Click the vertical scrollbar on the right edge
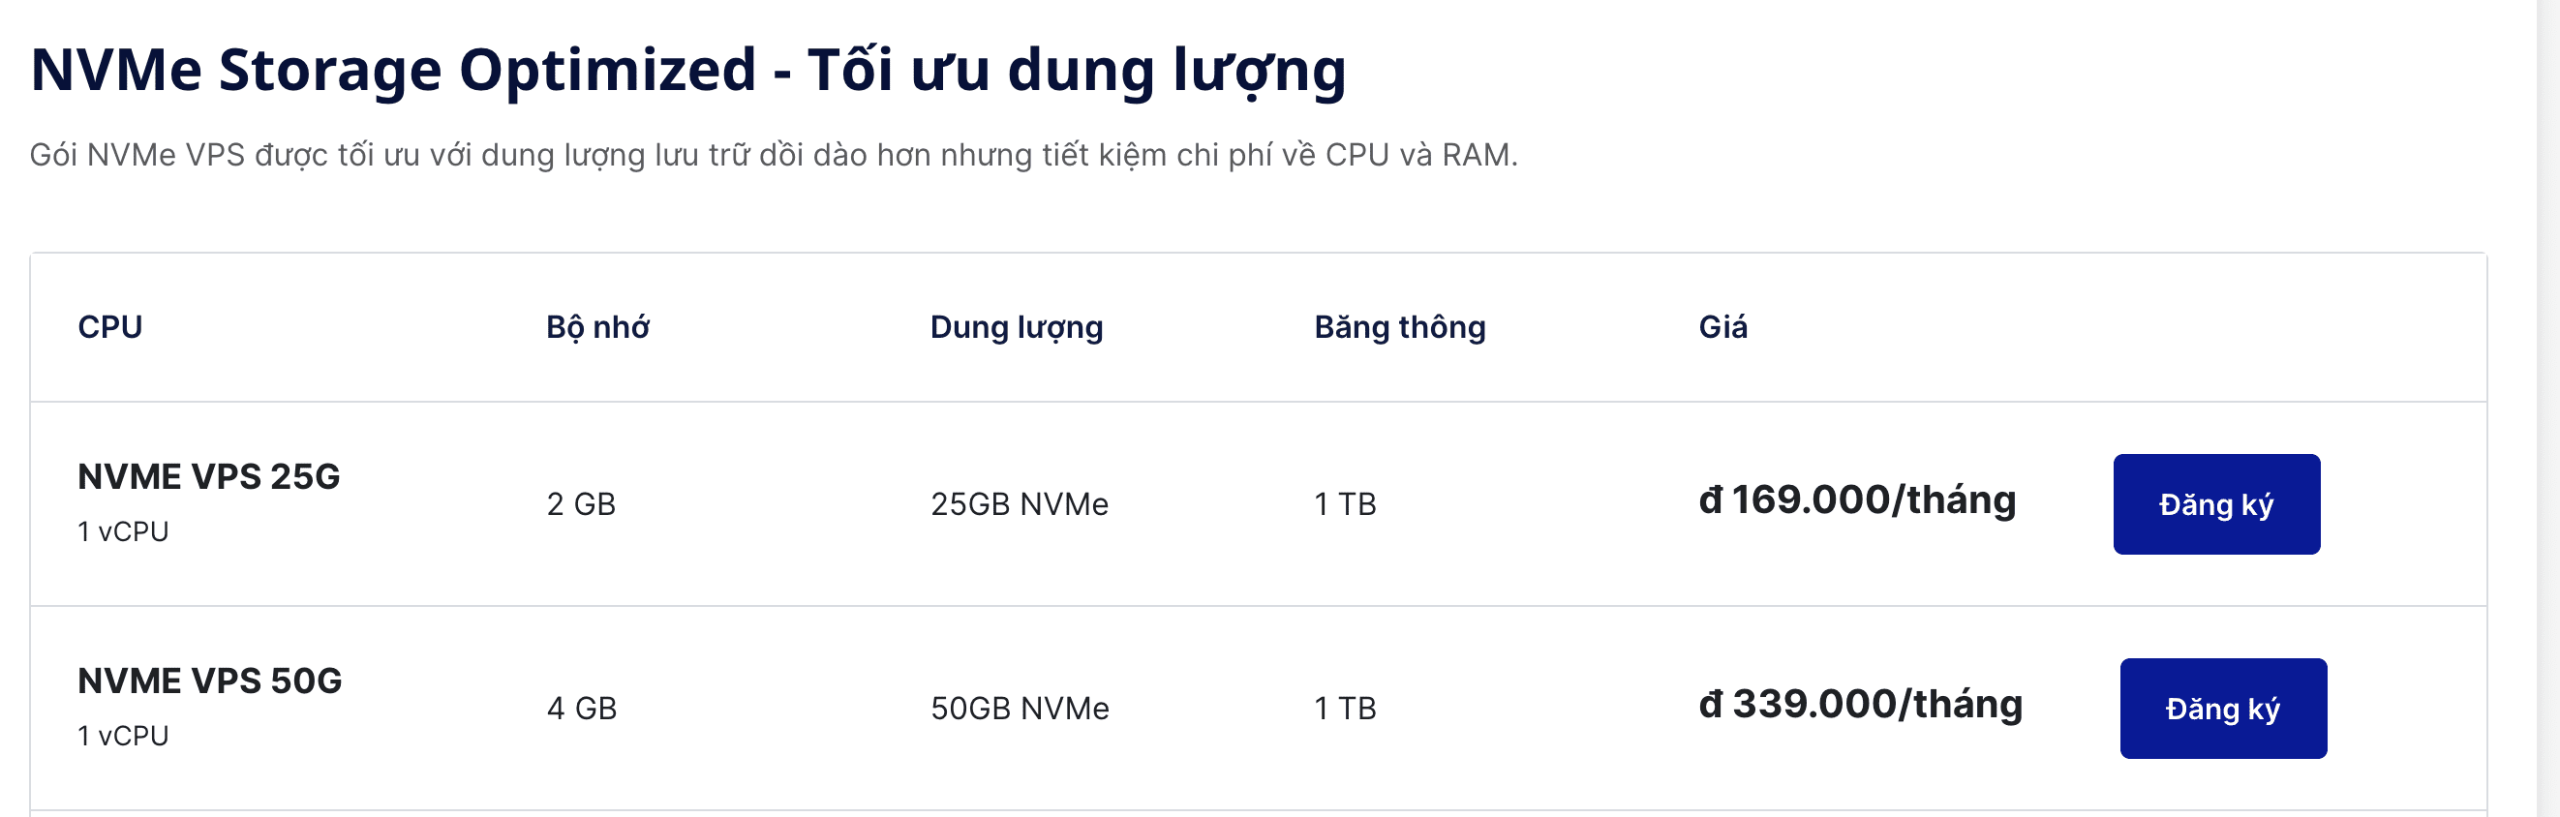The height and width of the screenshot is (817, 2560). (2548, 400)
